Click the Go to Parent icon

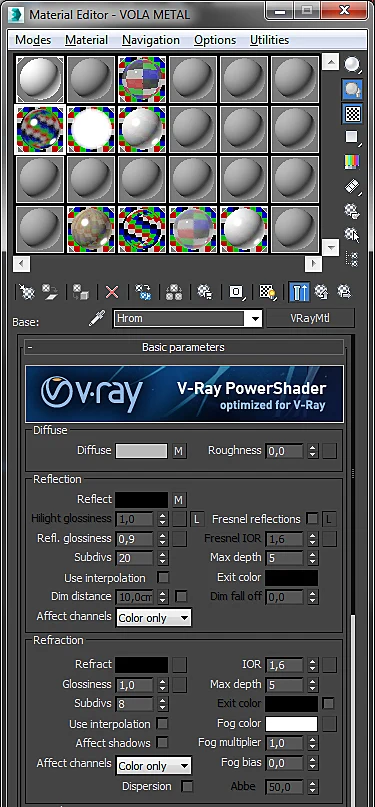[x=322, y=292]
